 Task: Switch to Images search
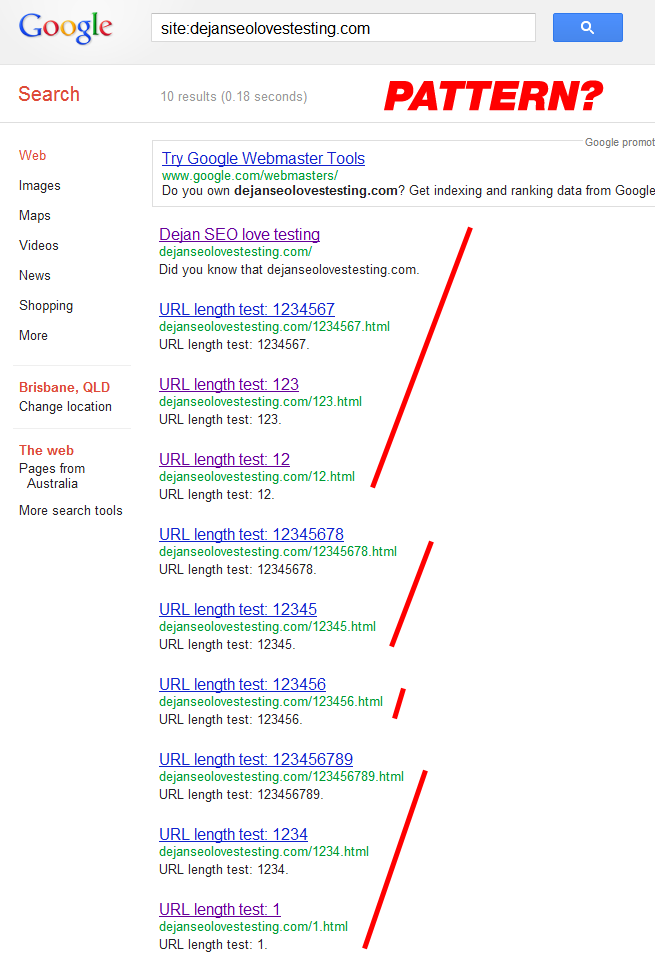(x=39, y=186)
